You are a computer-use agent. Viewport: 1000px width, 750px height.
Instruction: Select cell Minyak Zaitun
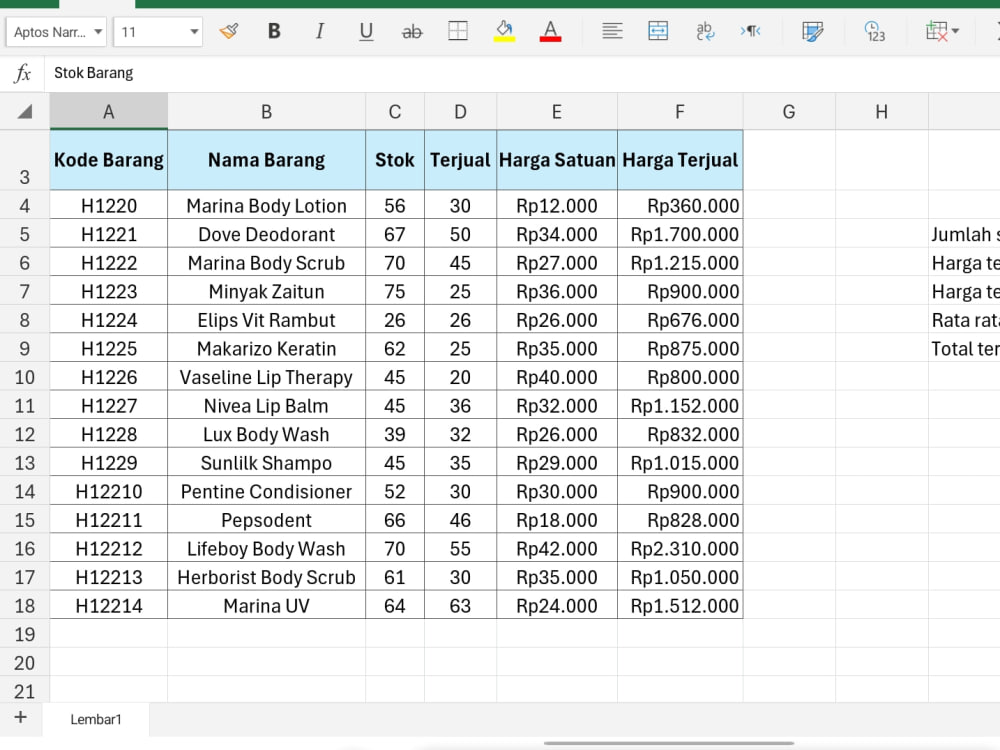[x=267, y=291]
